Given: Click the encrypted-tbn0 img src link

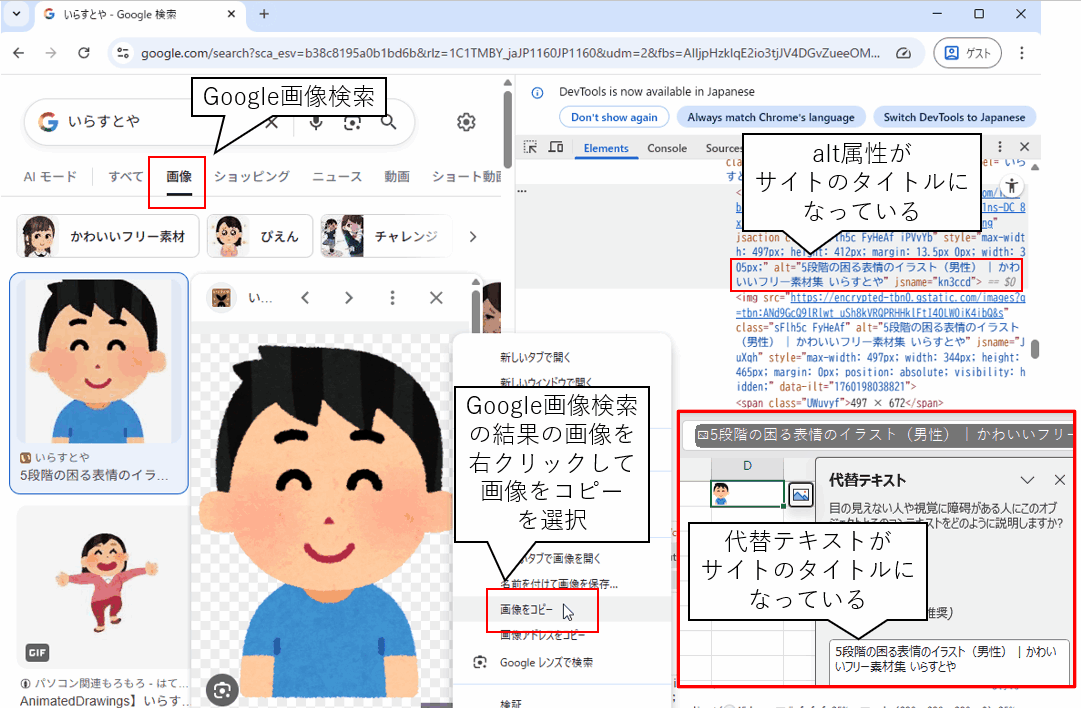Looking at the screenshot, I should click(x=880, y=305).
